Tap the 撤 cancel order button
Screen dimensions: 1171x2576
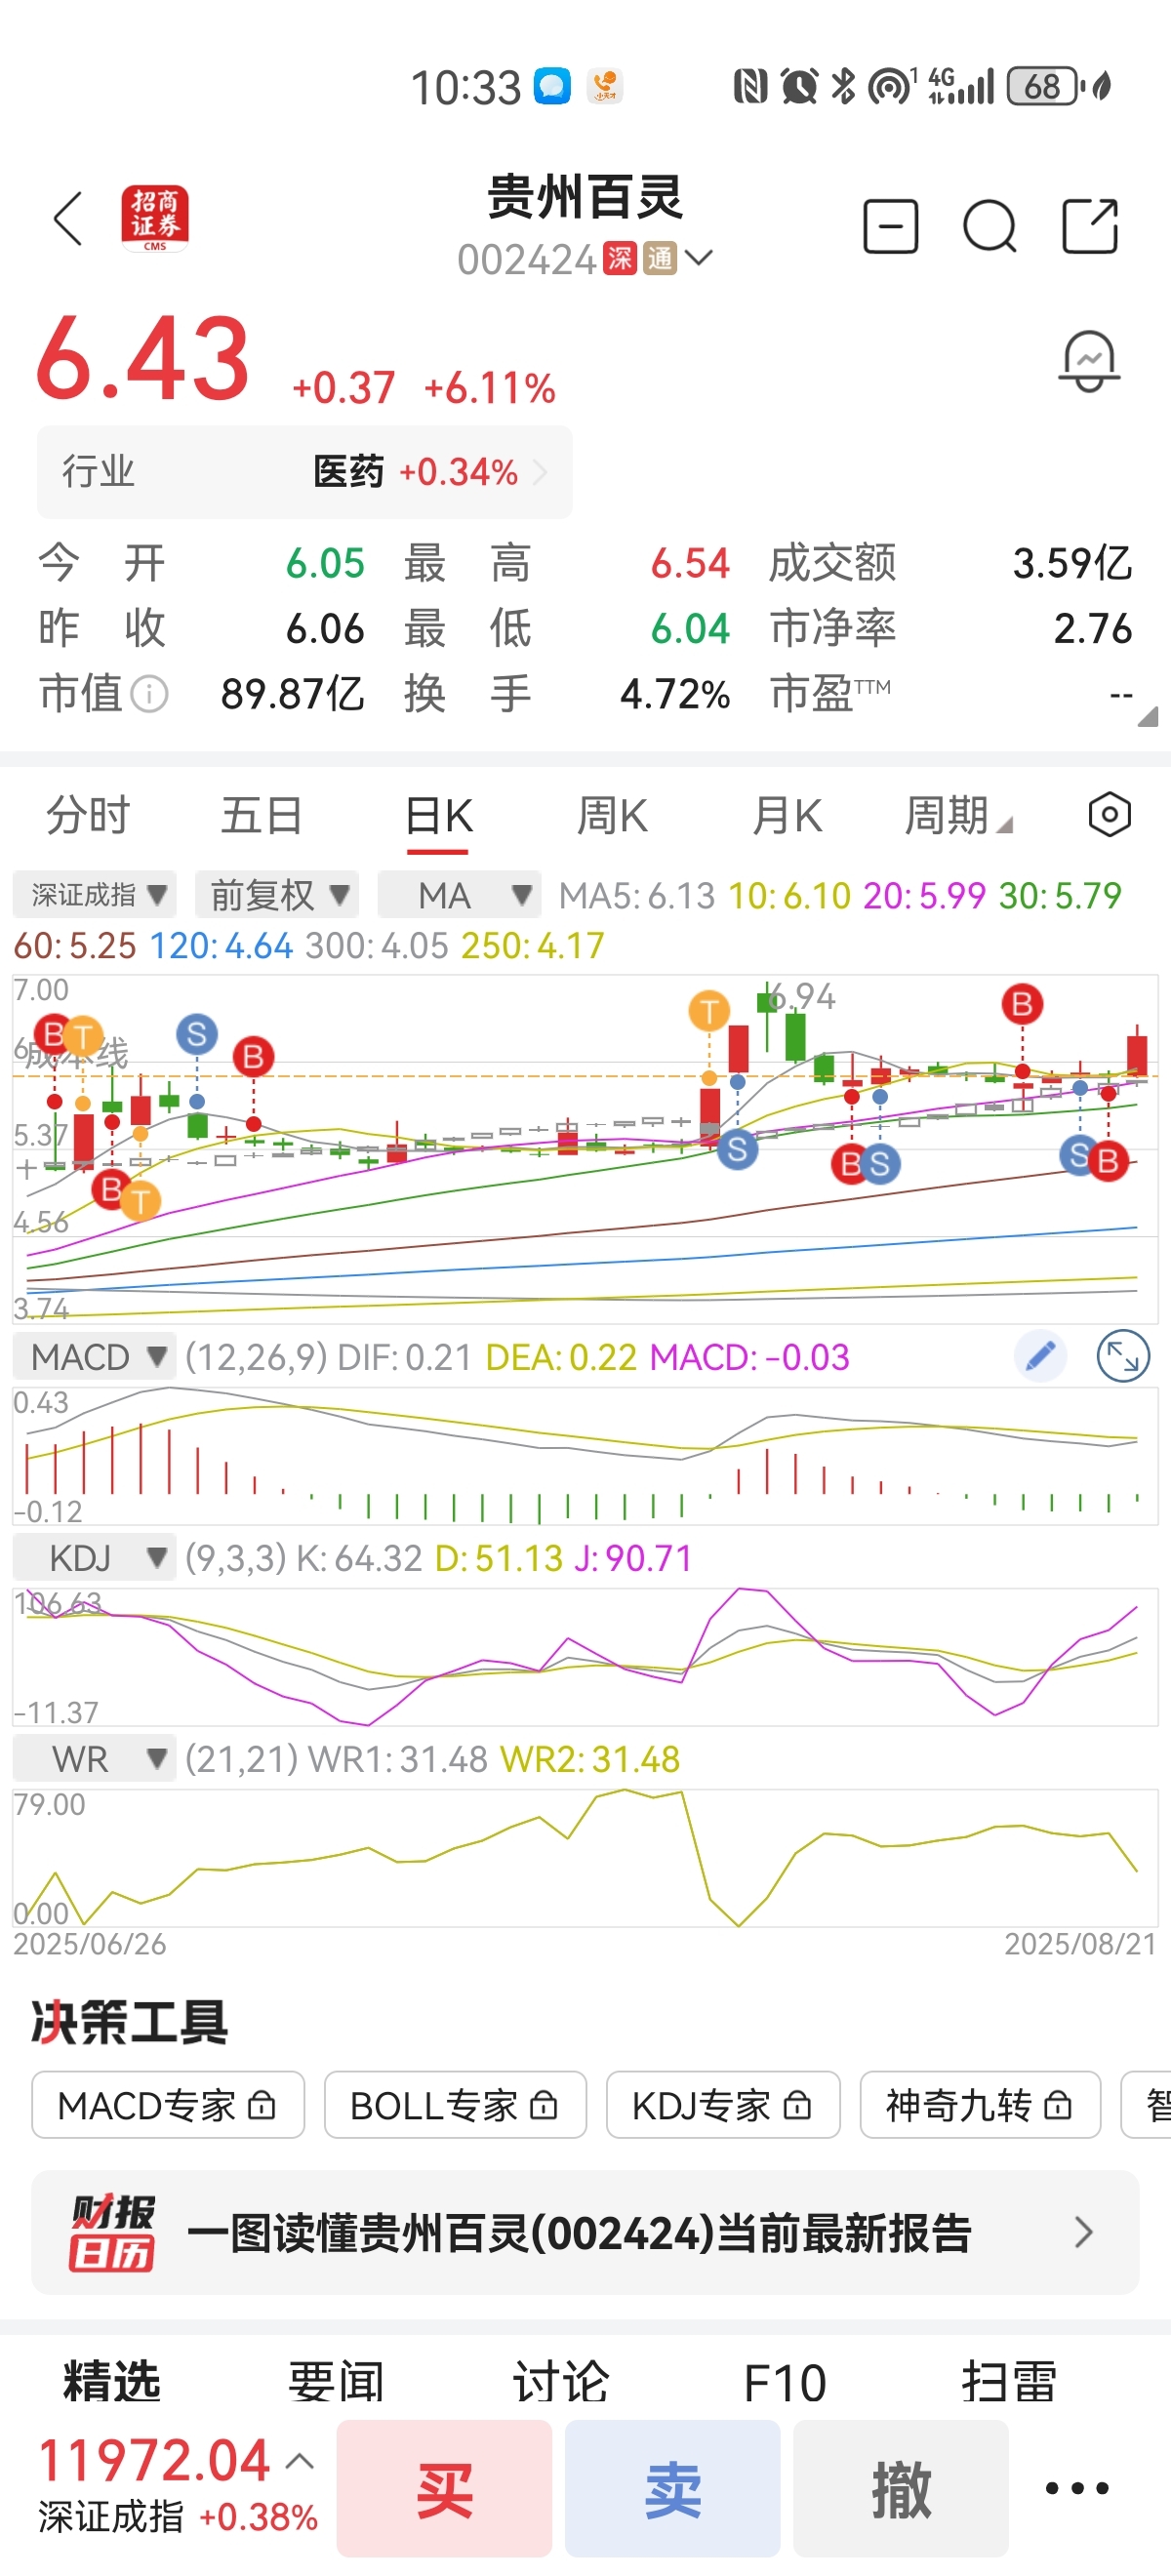coord(901,2488)
